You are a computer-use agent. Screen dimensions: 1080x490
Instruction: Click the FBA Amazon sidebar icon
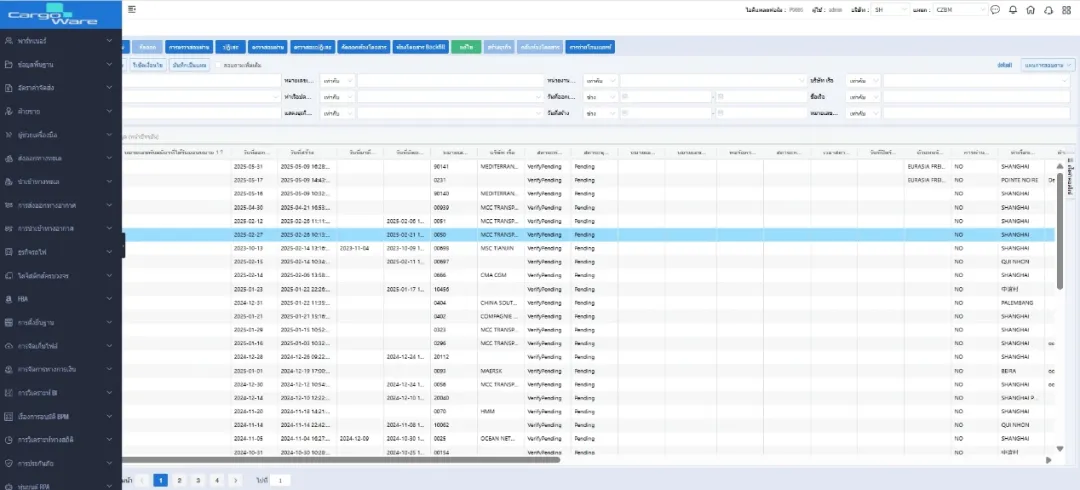(x=9, y=298)
